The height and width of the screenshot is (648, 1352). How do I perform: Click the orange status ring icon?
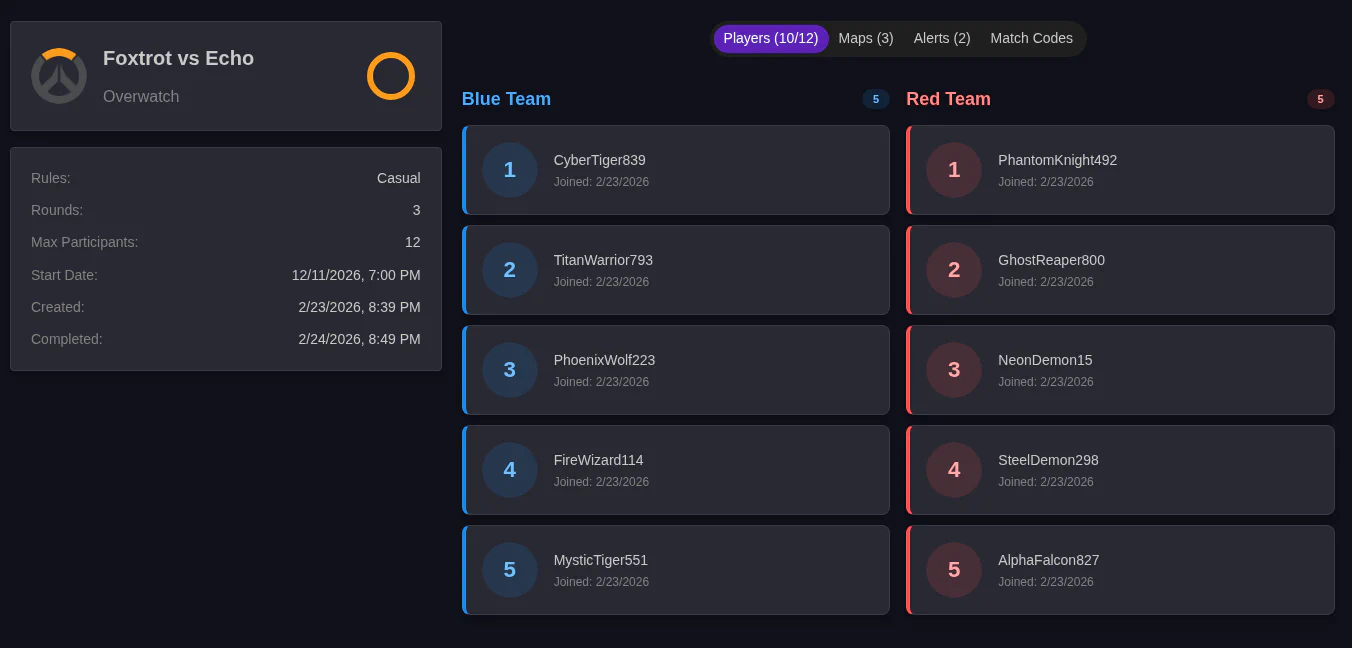pos(391,76)
